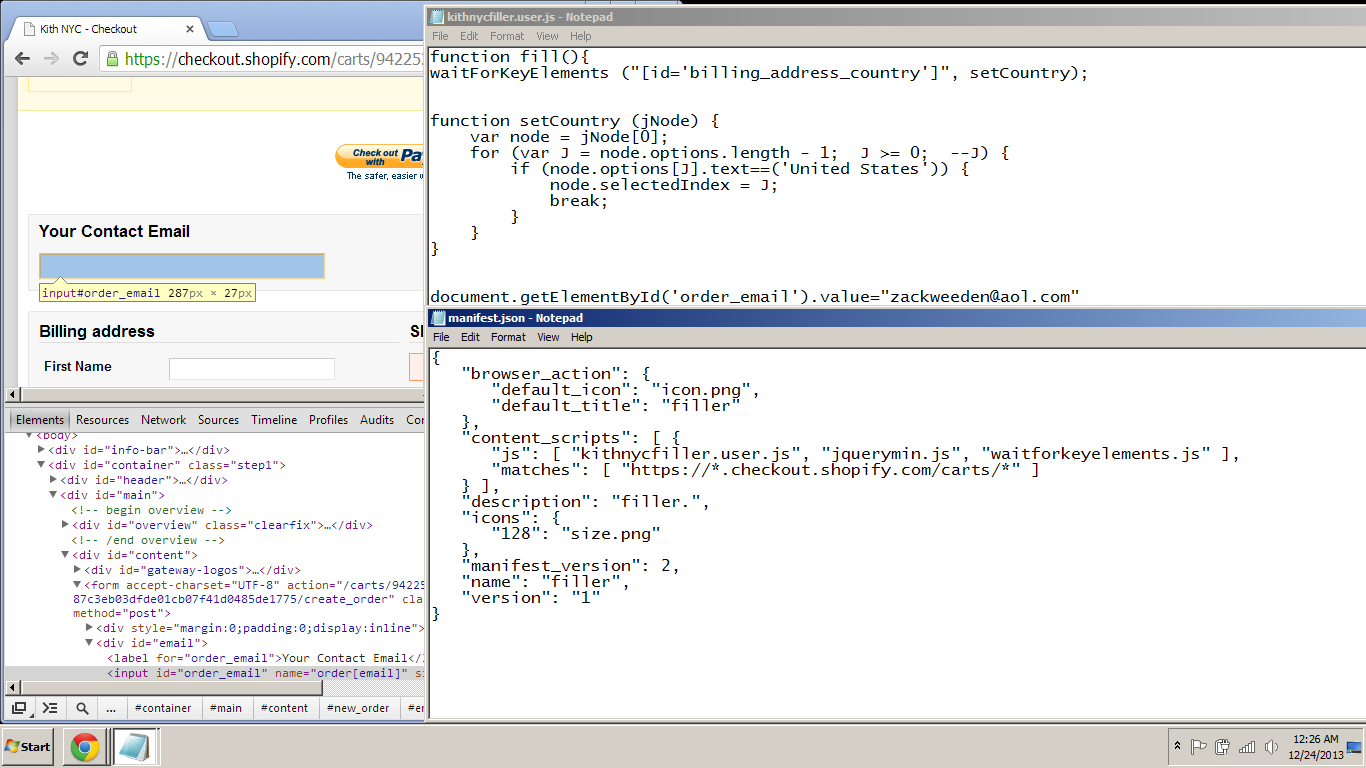Screen dimensions: 1366x768
Task: Click the DevTools magnifier inspect icon
Action: [x=82, y=708]
